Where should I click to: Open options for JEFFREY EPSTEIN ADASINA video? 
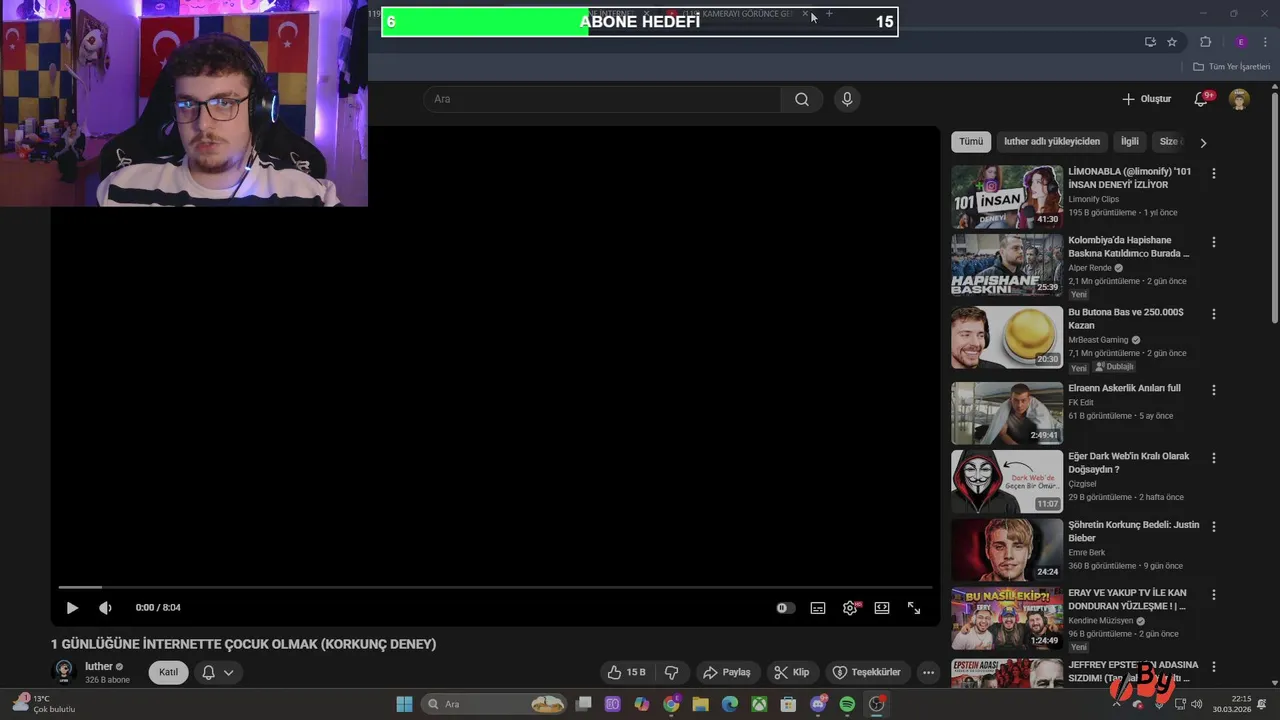pyautogui.click(x=1214, y=666)
